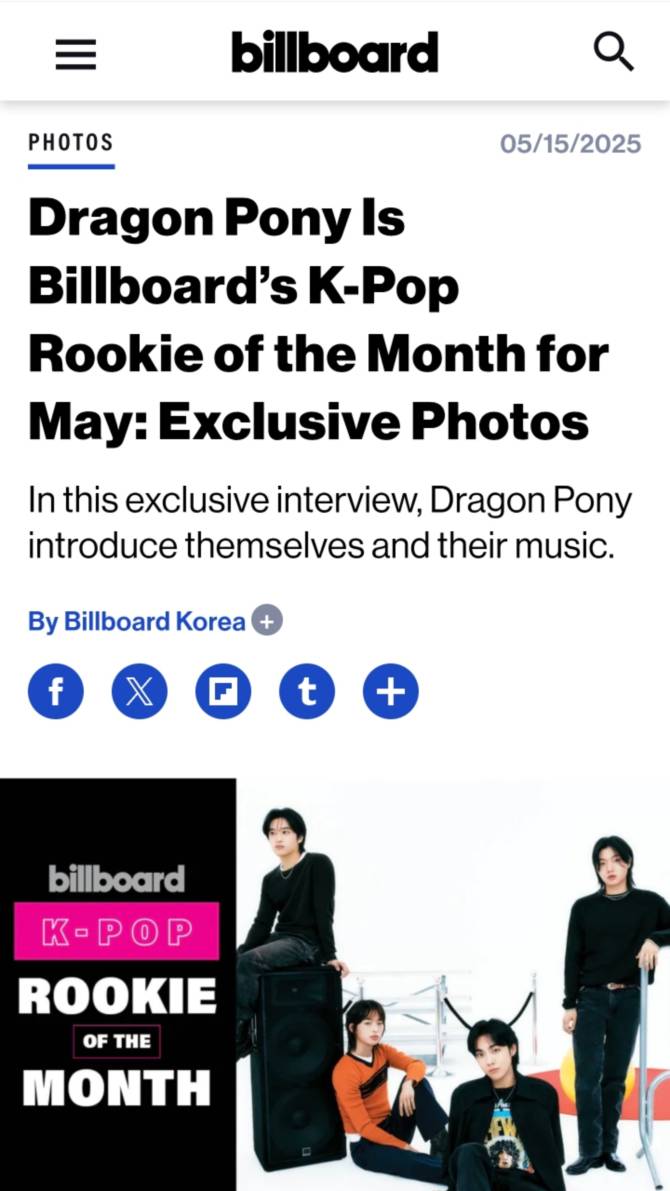Image resolution: width=670 pixels, height=1191 pixels.
Task: Click billboard logo inside rookie graphic
Action: [x=117, y=880]
